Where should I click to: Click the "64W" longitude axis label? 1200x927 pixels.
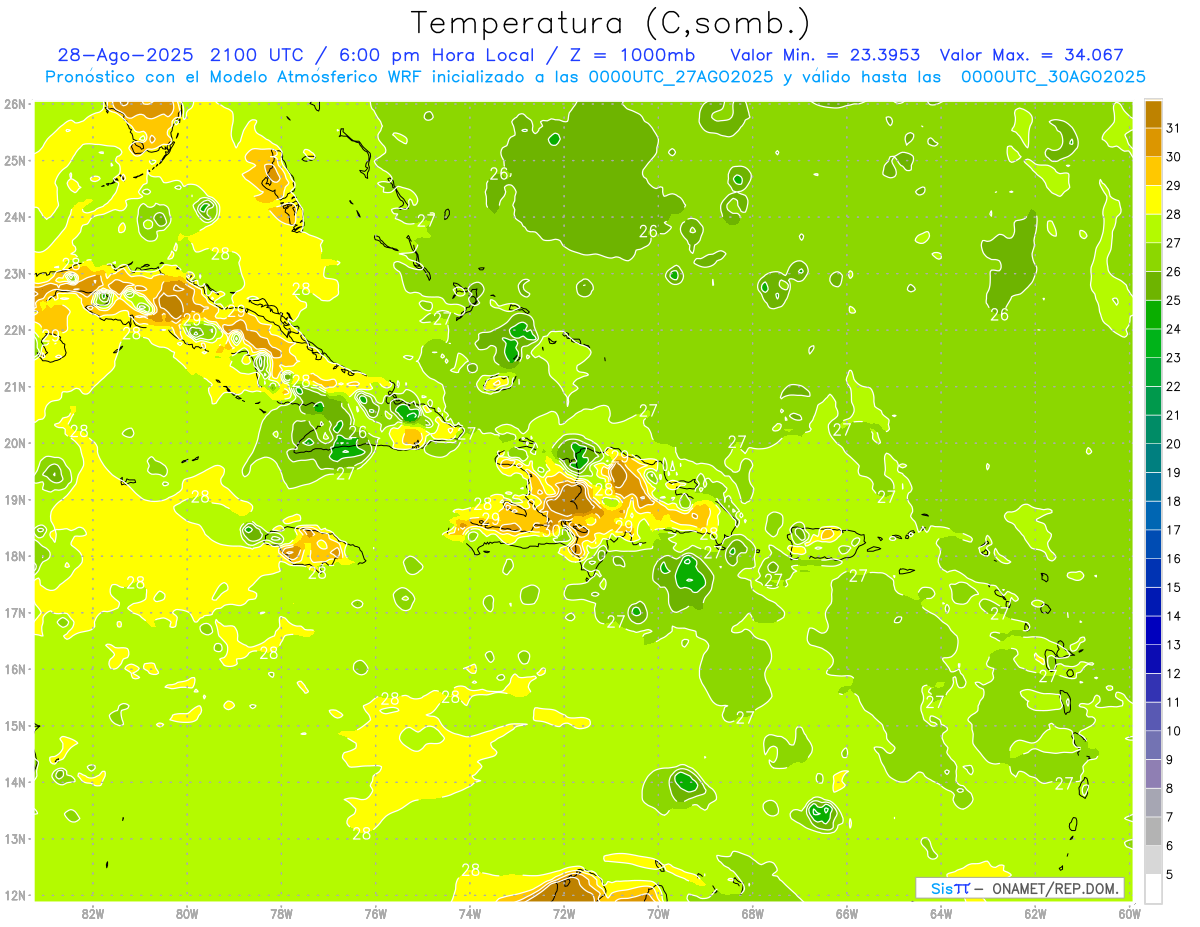pyautogui.click(x=941, y=913)
